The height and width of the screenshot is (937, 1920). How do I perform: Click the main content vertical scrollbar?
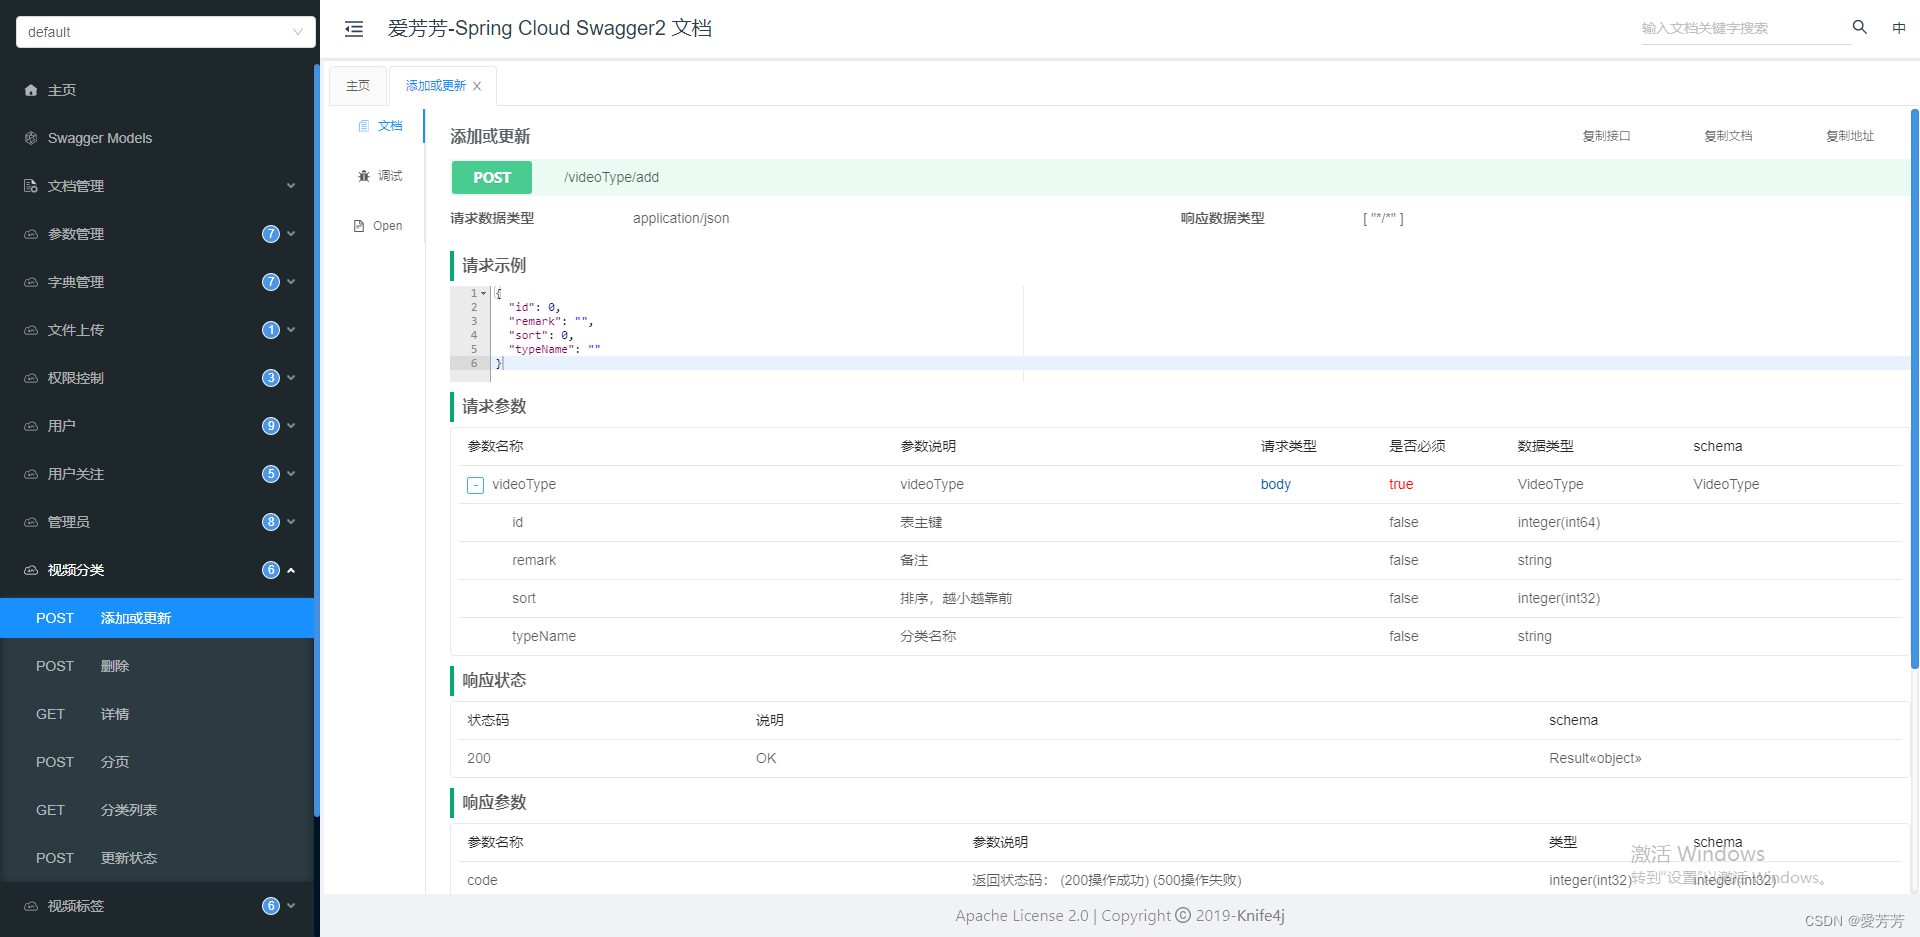tap(1915, 389)
